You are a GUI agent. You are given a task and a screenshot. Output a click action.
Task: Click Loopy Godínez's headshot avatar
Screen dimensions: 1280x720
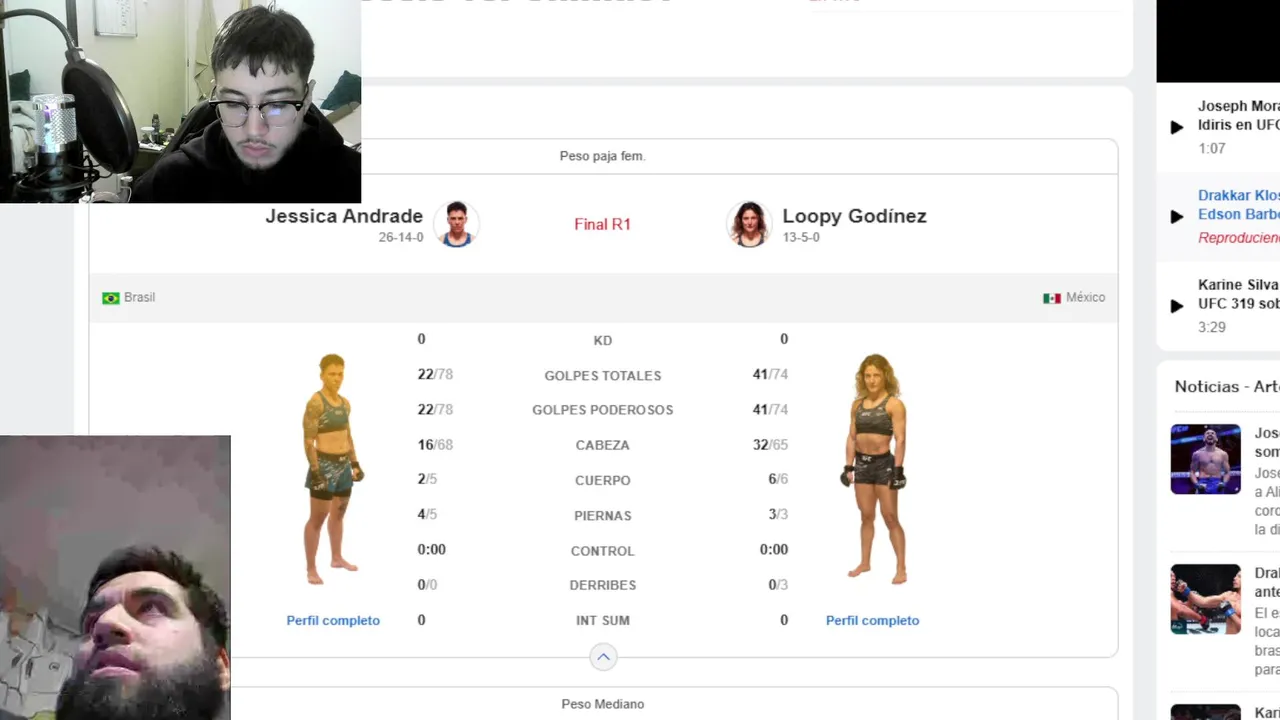749,224
